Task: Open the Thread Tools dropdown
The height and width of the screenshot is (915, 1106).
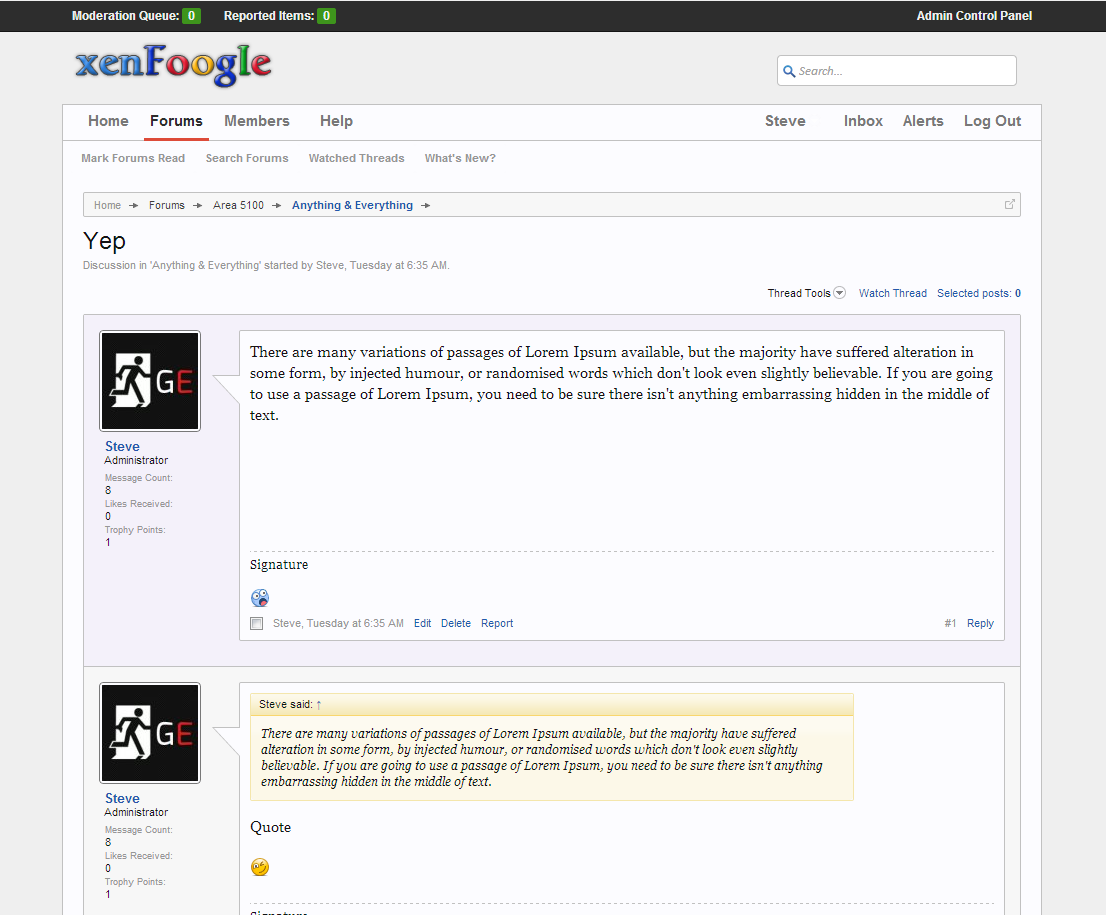Action: coord(806,293)
